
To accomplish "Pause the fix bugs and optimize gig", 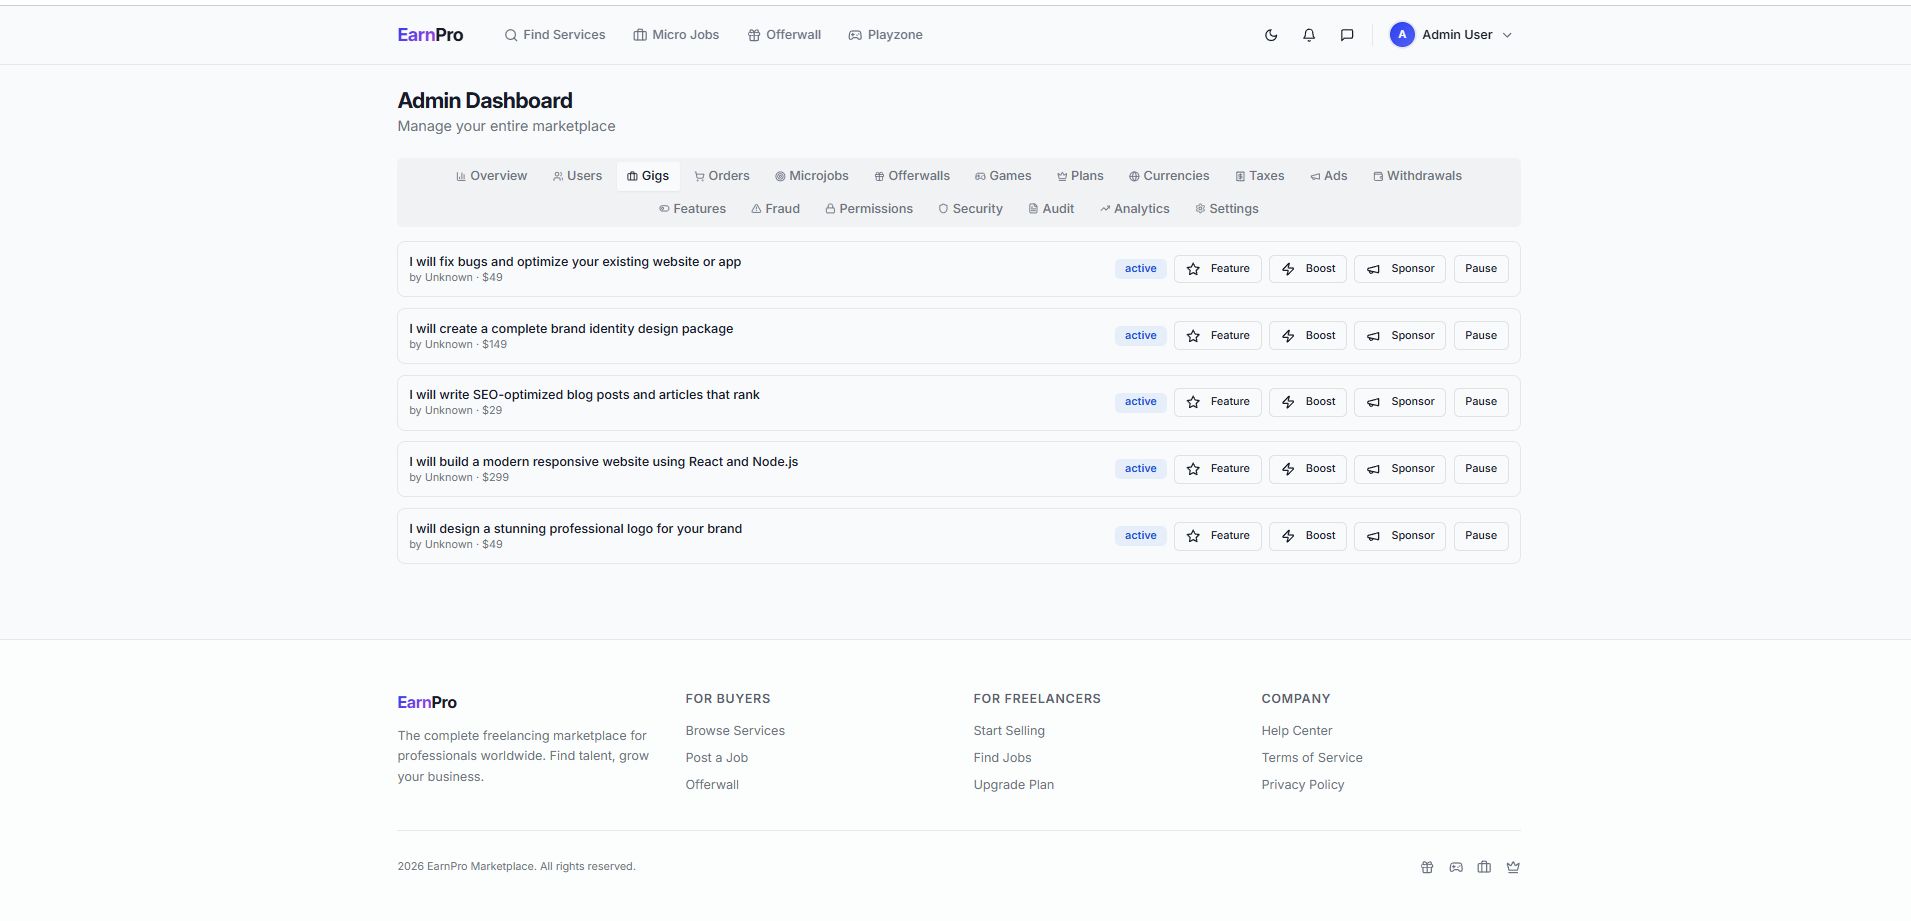I will coord(1480,269).
